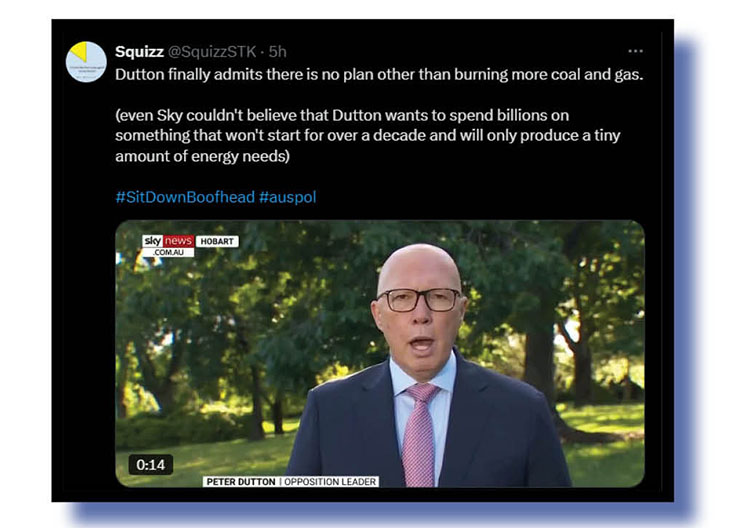Click the parenthetical paragraph mentioning Sky
Image resolution: width=737 pixels, height=528 pixels.
pos(368,135)
